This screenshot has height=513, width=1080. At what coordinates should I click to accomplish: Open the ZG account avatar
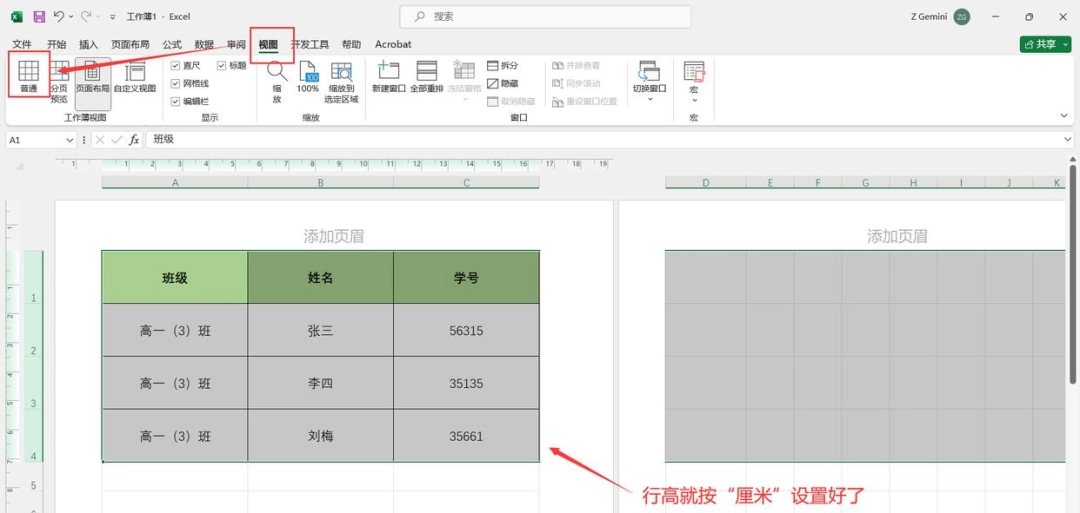pyautogui.click(x=962, y=17)
